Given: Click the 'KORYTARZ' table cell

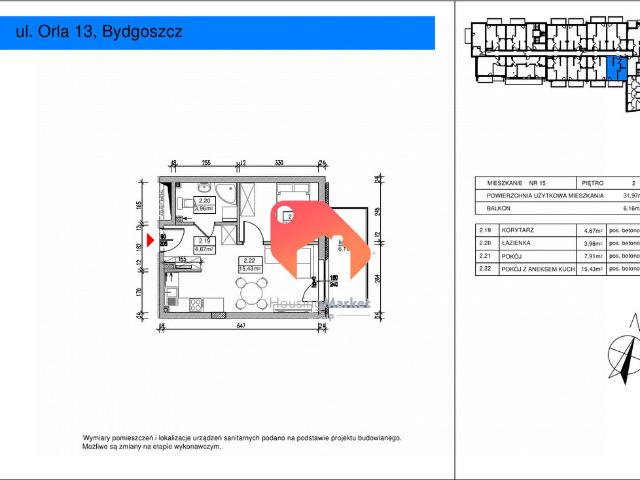Looking at the screenshot, I should (538, 230).
